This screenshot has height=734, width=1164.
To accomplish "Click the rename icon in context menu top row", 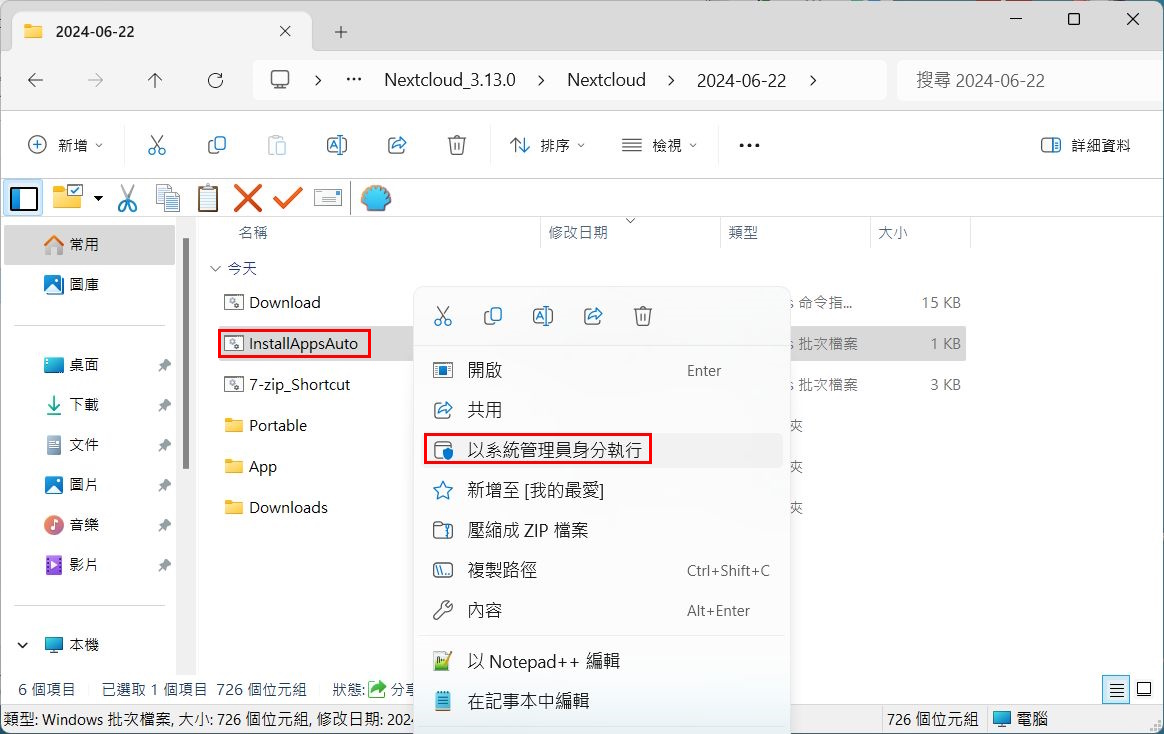I will click(543, 316).
